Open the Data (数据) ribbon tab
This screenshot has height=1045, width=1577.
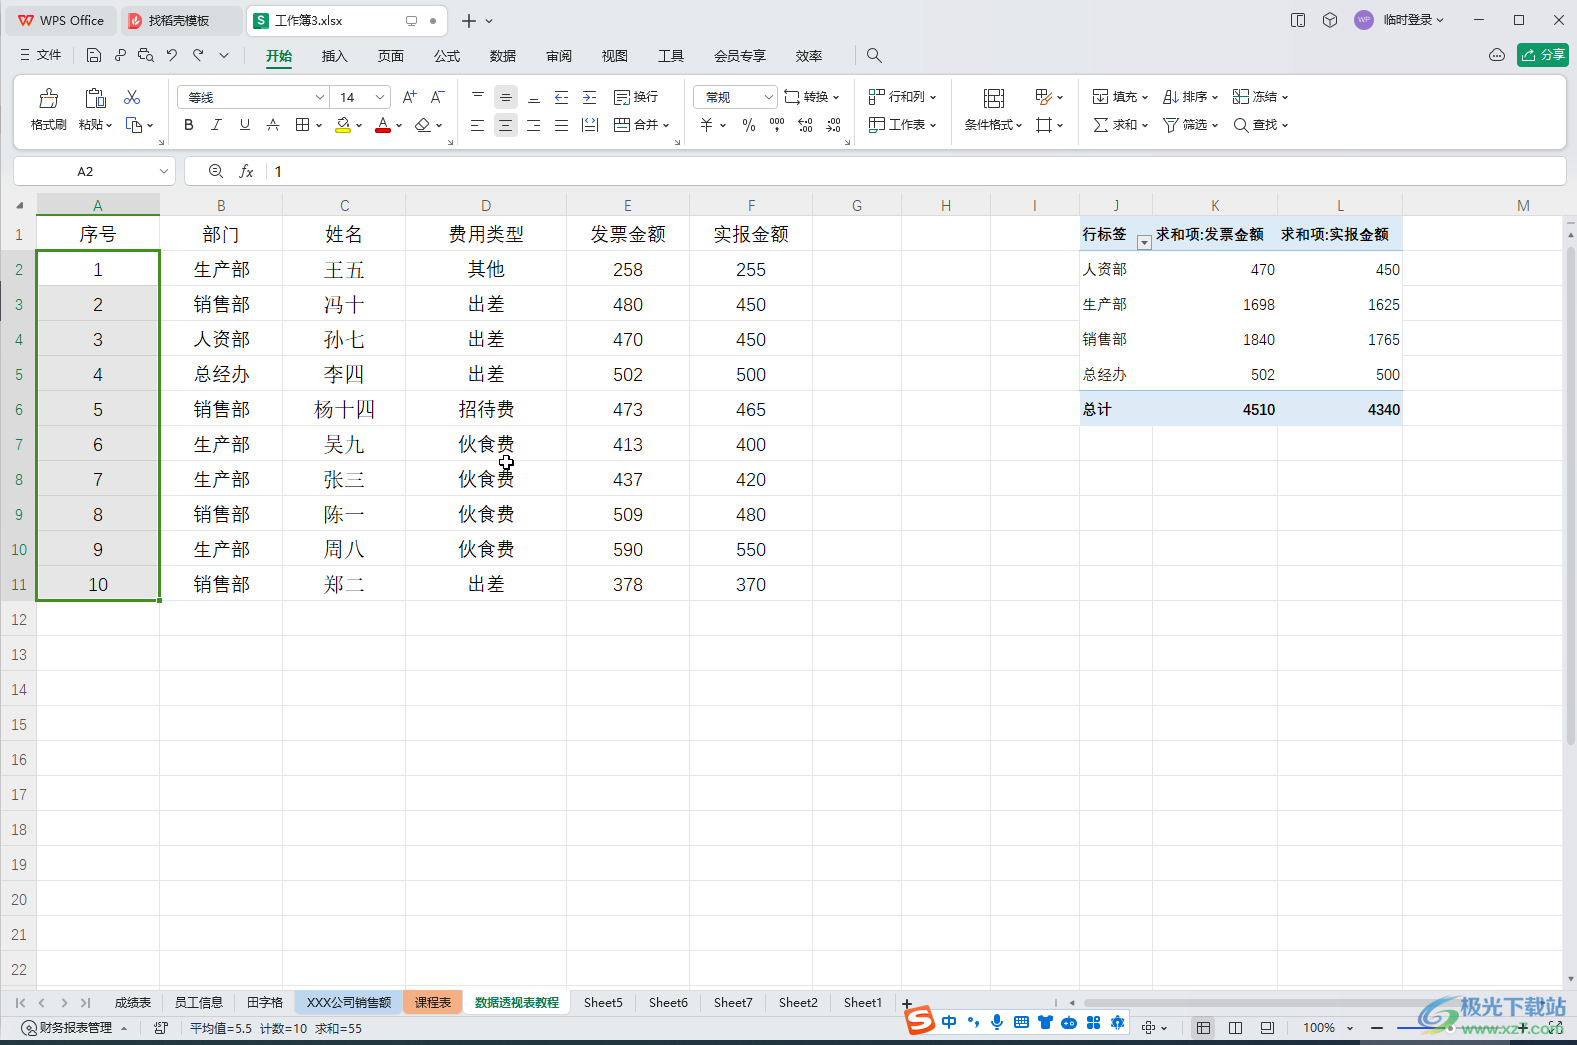pyautogui.click(x=503, y=56)
